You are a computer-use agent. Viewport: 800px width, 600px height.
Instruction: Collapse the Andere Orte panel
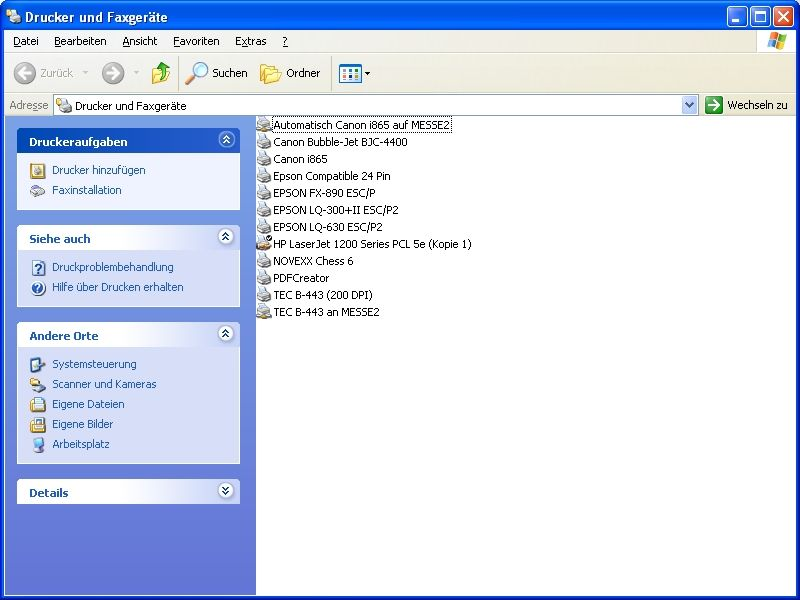point(226,334)
